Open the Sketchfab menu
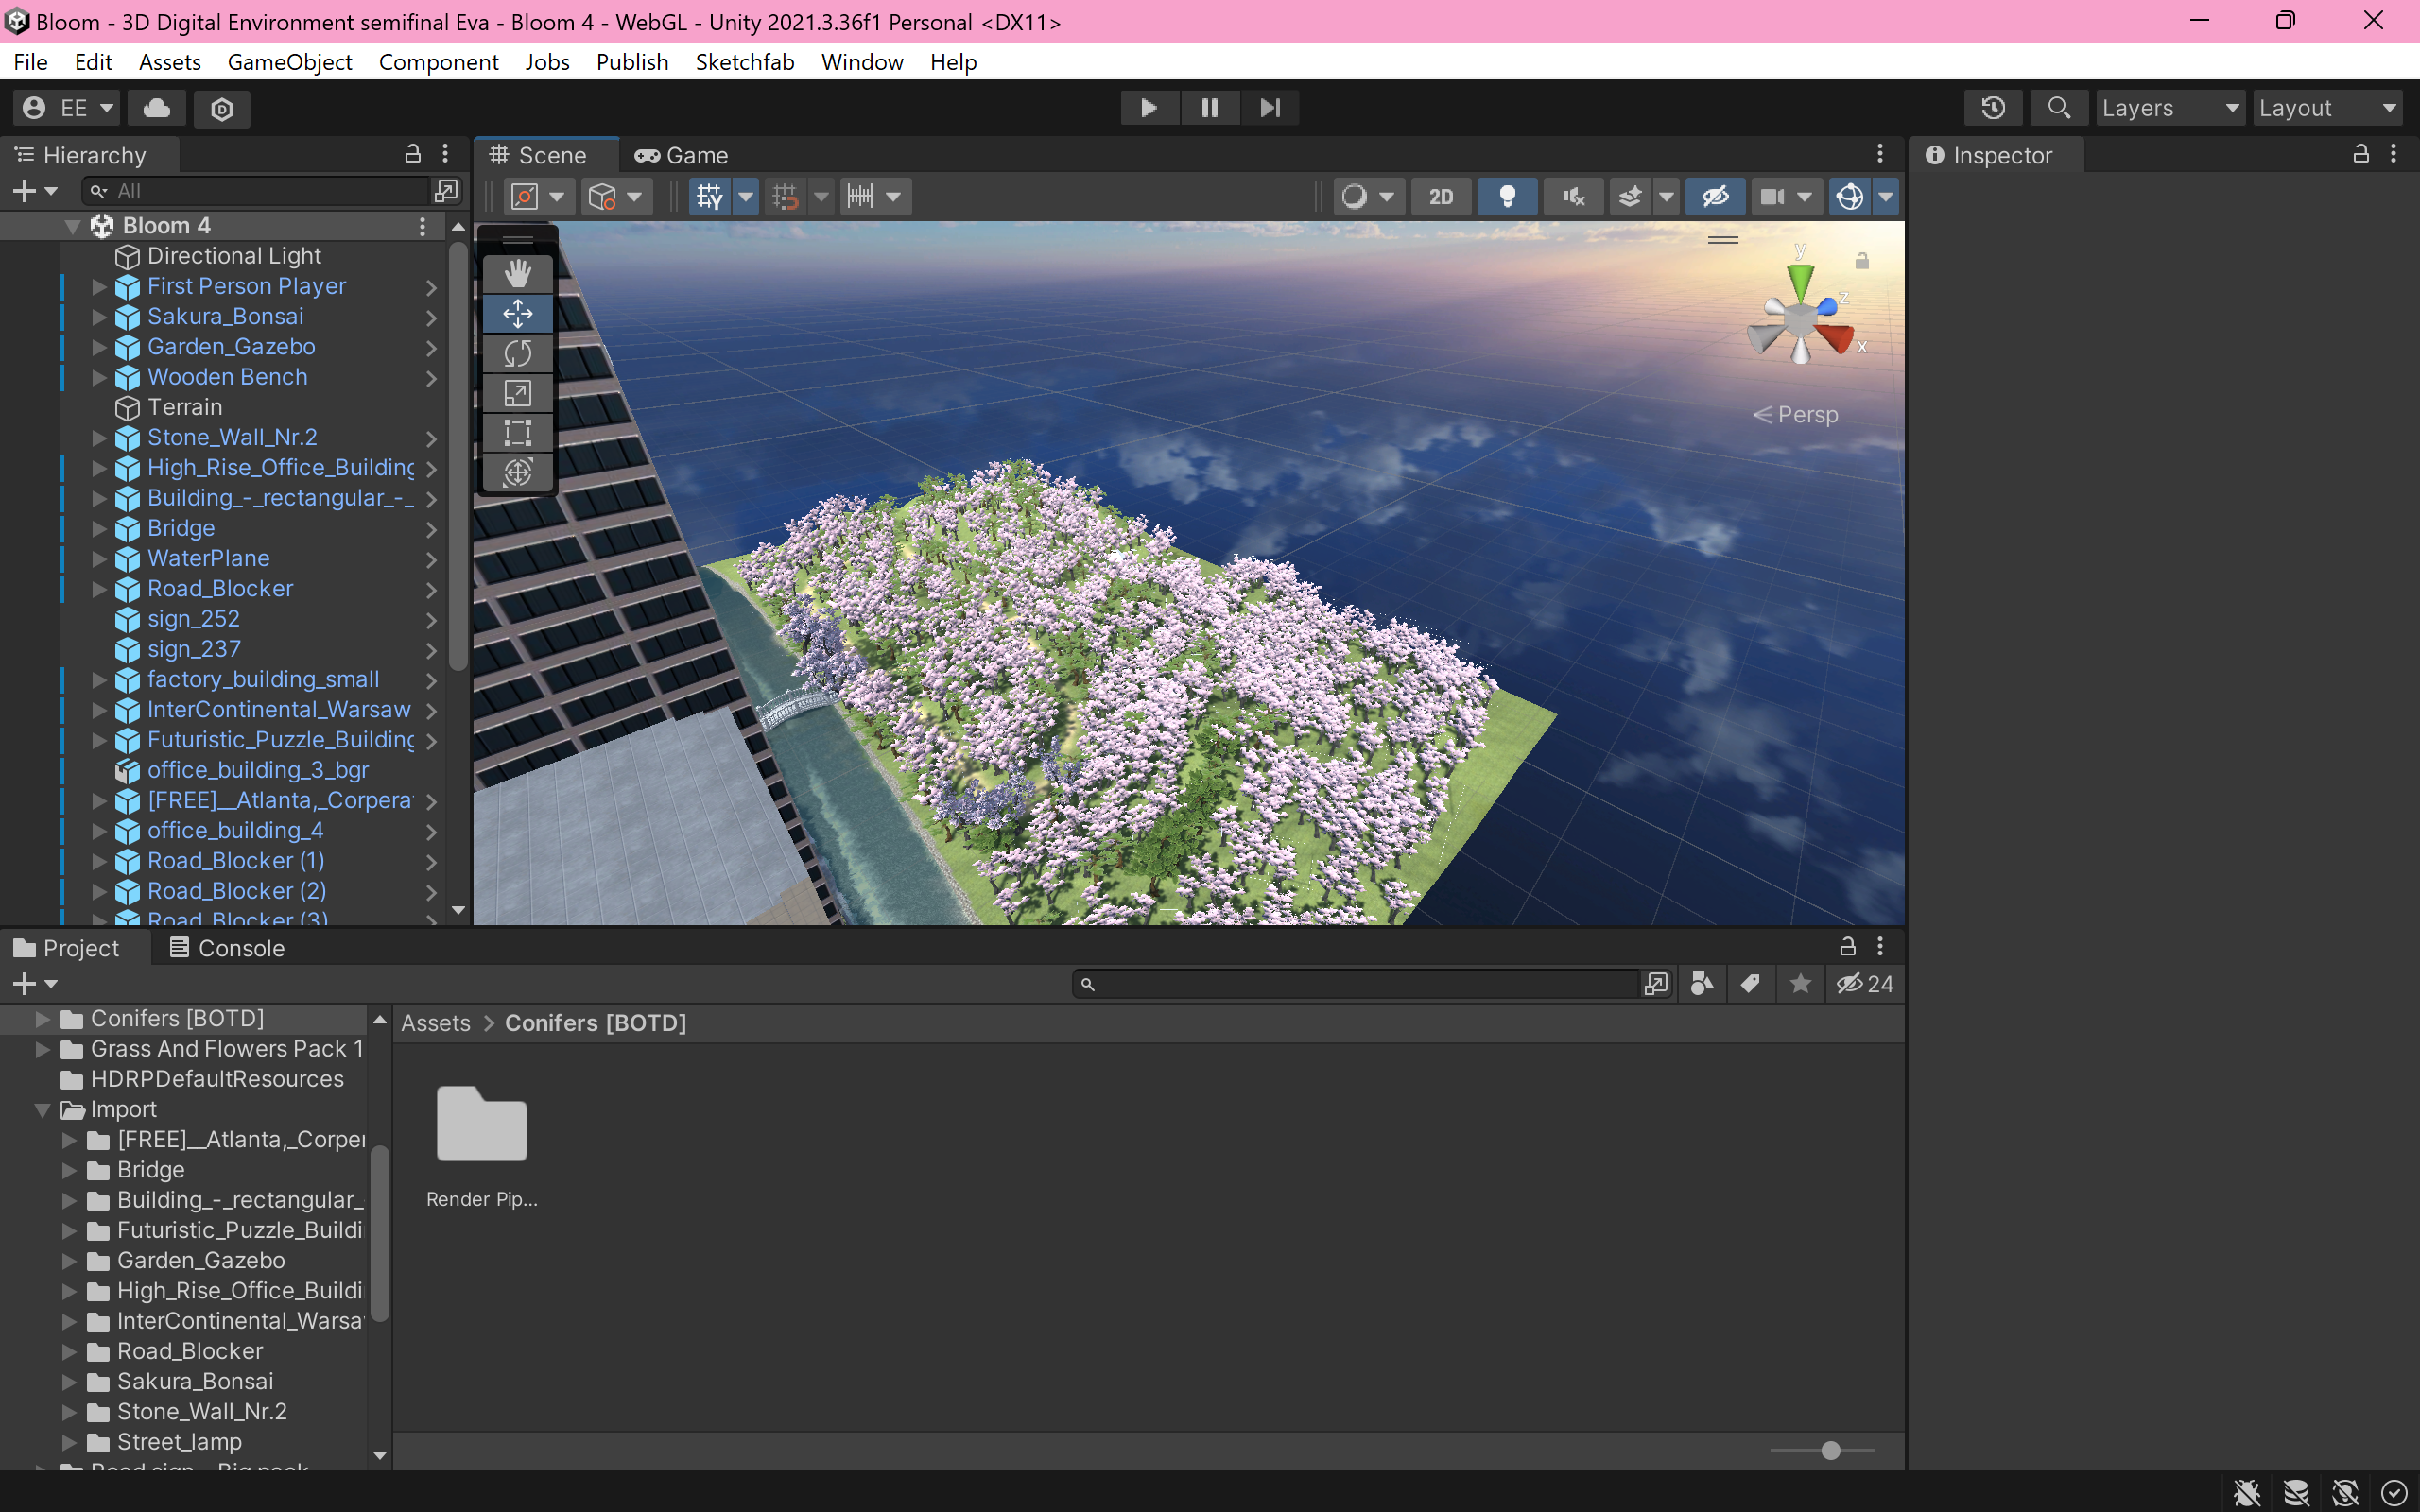Viewport: 2420px width, 1512px height. pos(745,62)
